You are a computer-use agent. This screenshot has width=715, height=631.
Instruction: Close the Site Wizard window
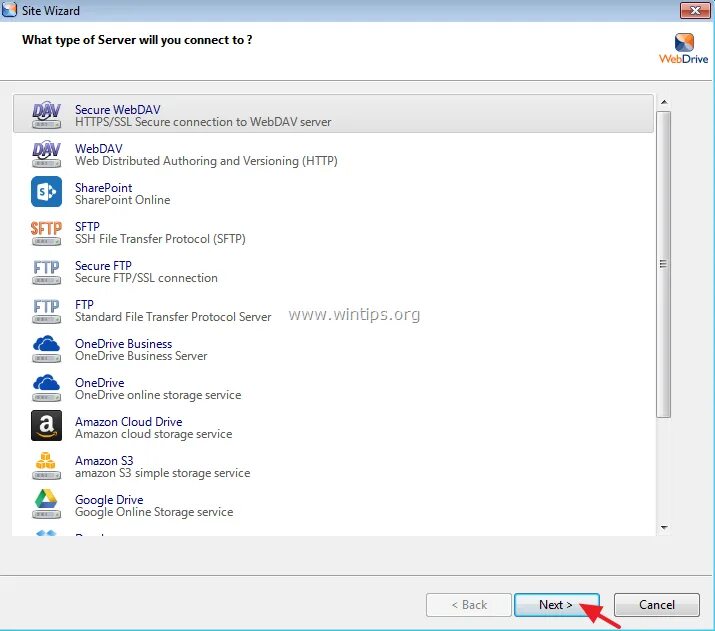tap(695, 10)
